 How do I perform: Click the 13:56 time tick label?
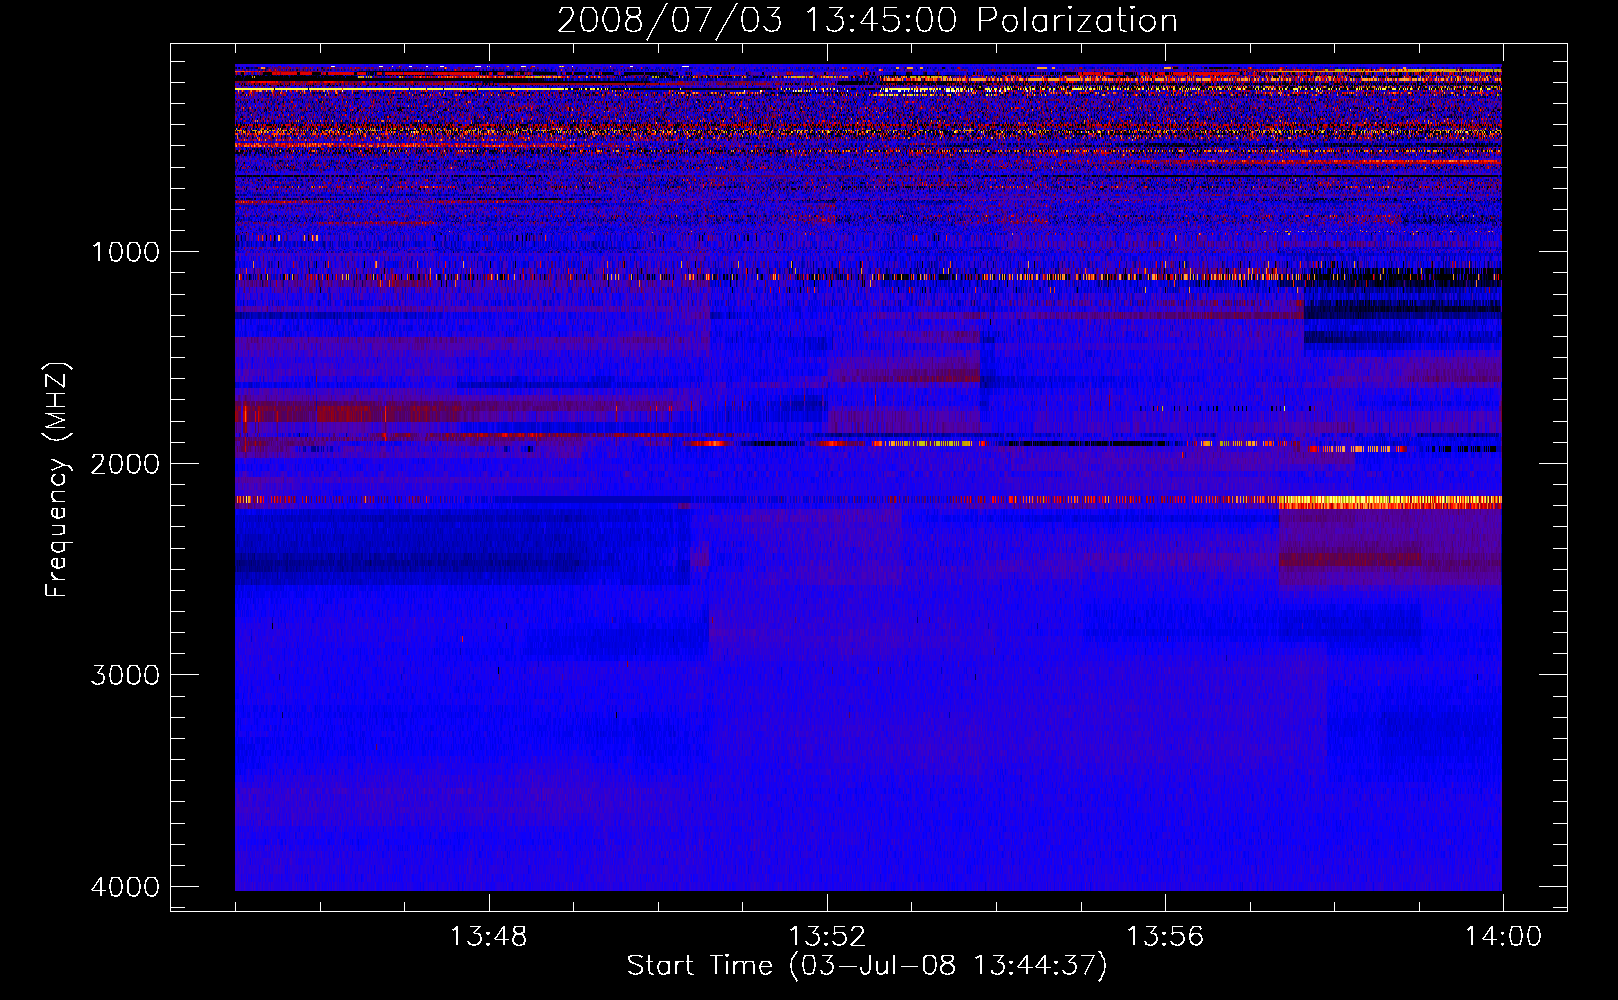tap(1165, 937)
